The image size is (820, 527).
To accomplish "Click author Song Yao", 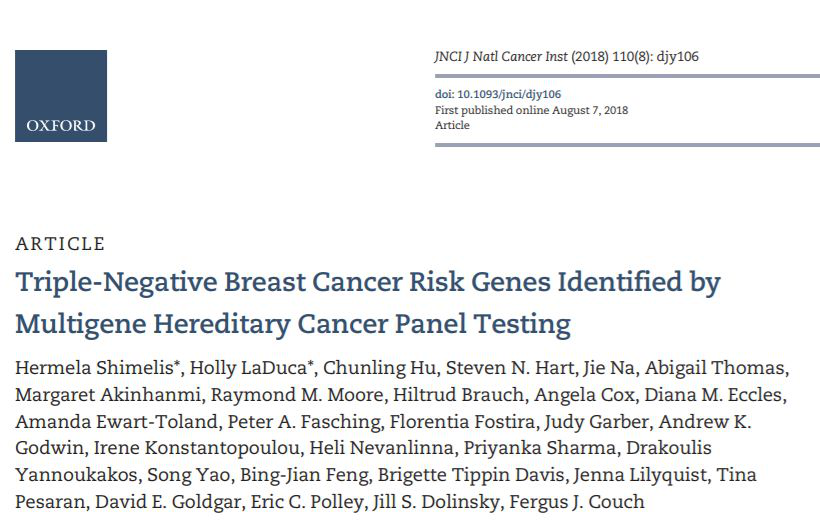I will pos(188,475).
